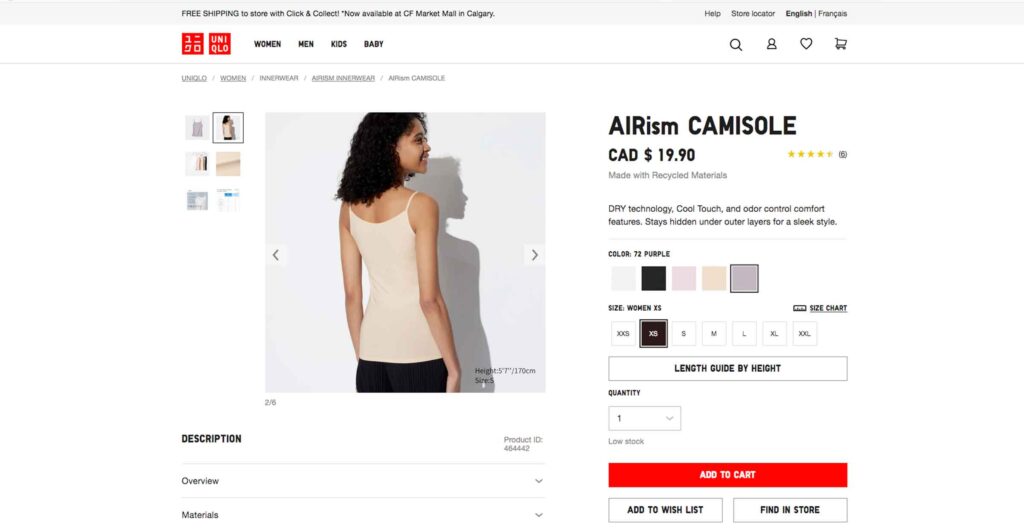Show the previous product image arrow

coord(276,255)
